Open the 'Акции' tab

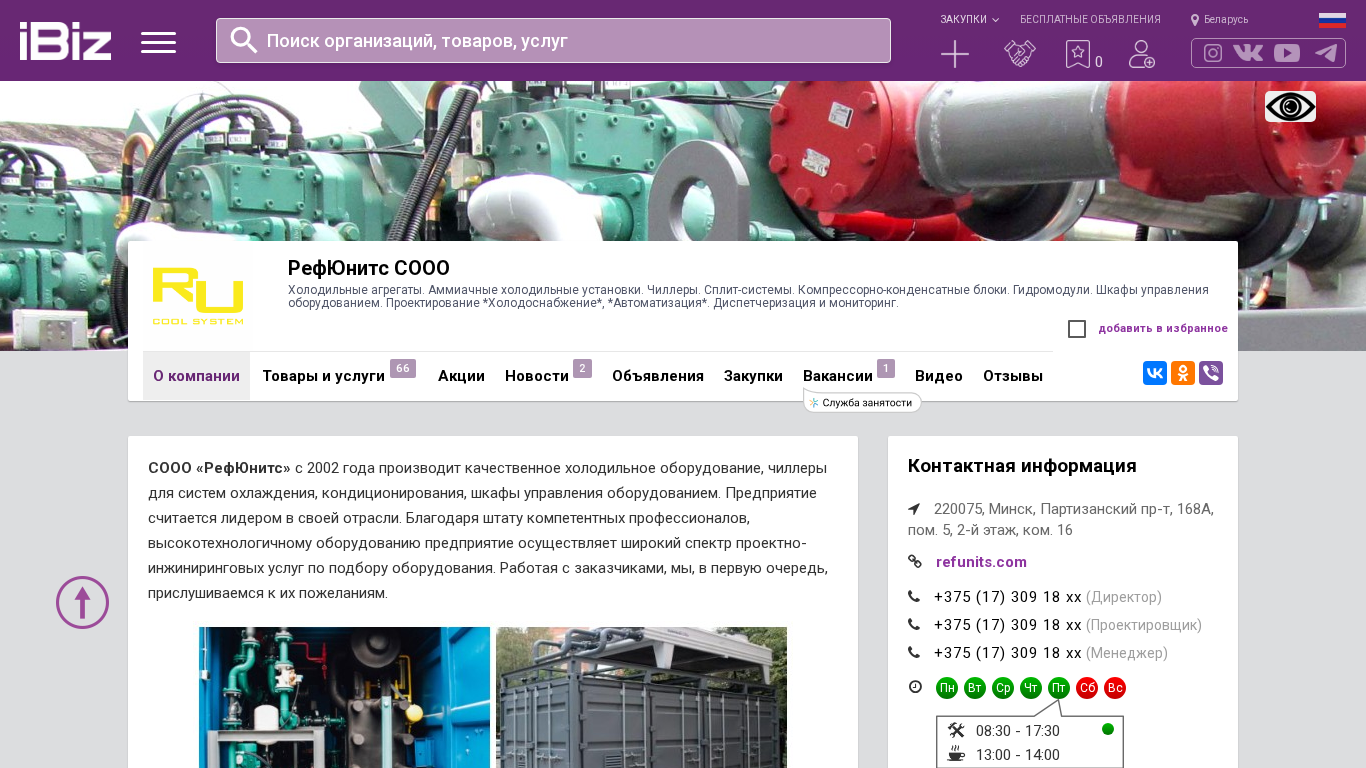coord(461,376)
